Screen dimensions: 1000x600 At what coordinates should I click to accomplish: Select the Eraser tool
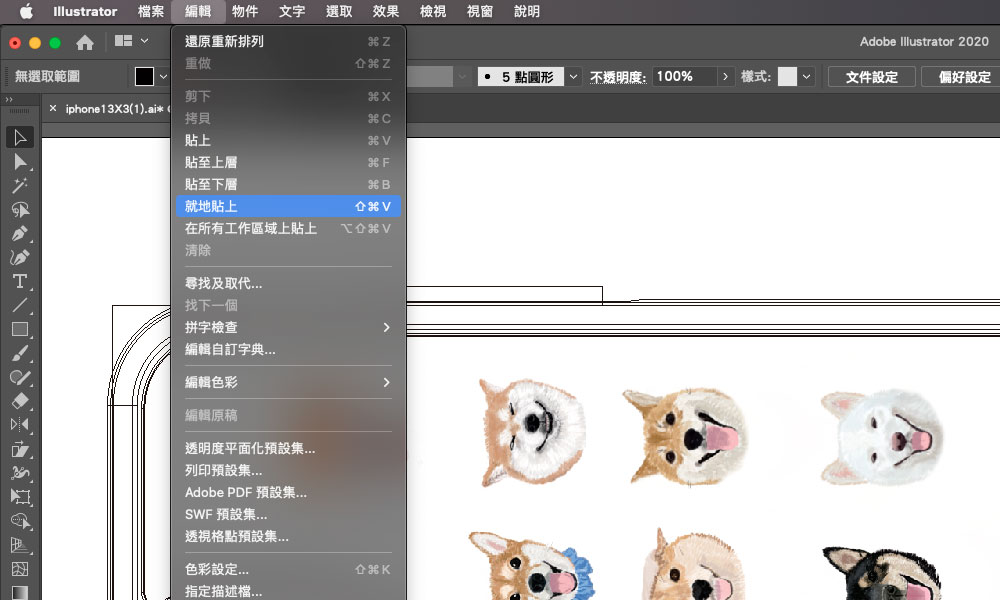(20, 400)
